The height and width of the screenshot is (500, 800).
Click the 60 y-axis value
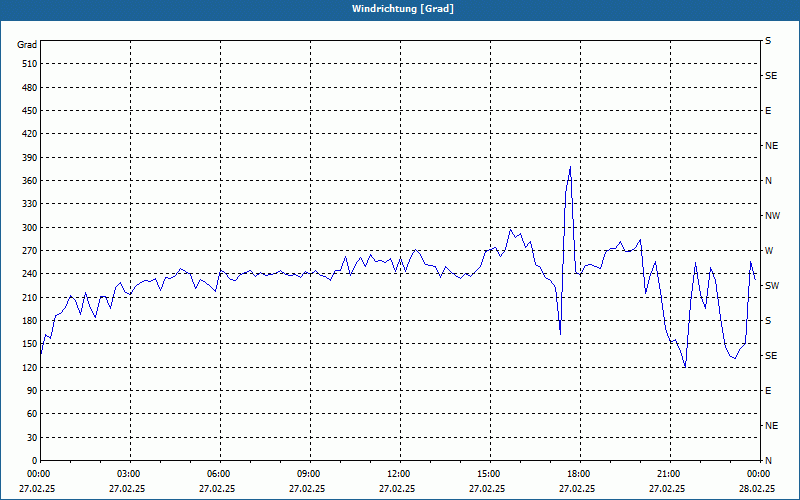coord(32,414)
